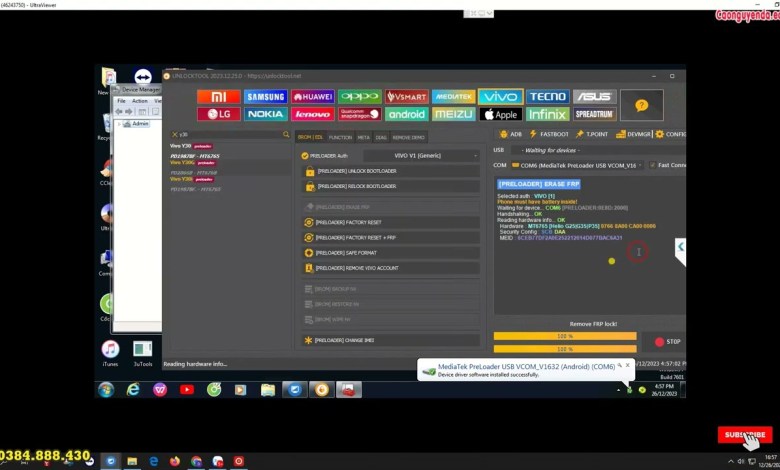Open the CONFIG gear button
The width and height of the screenshot is (780, 470).
(x=671, y=134)
